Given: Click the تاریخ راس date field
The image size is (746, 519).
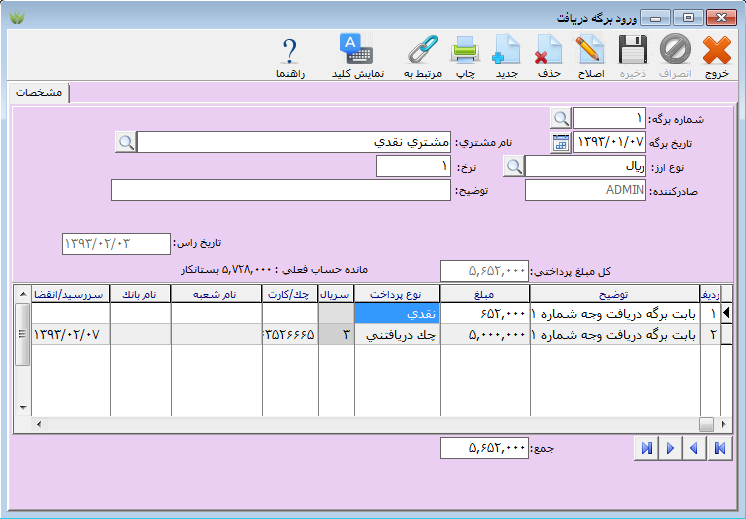Looking at the screenshot, I should pyautogui.click(x=116, y=244).
